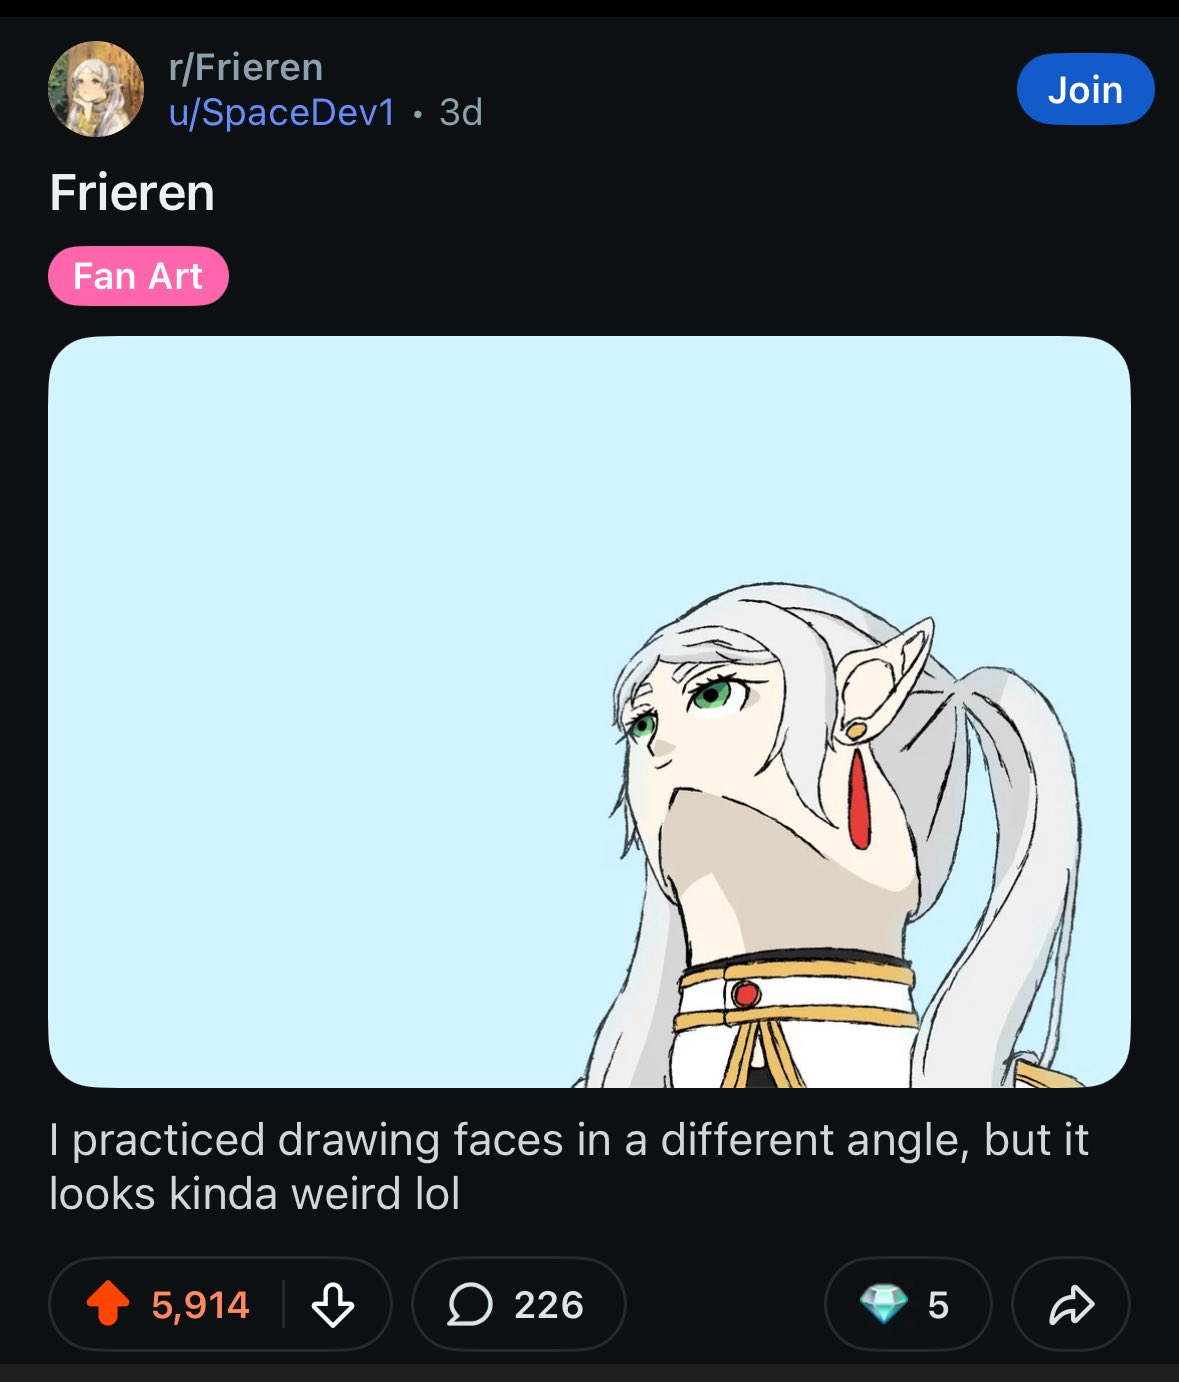Click the 5,914 upvote score
Screen dimensions: 1179x1382
200,1304
